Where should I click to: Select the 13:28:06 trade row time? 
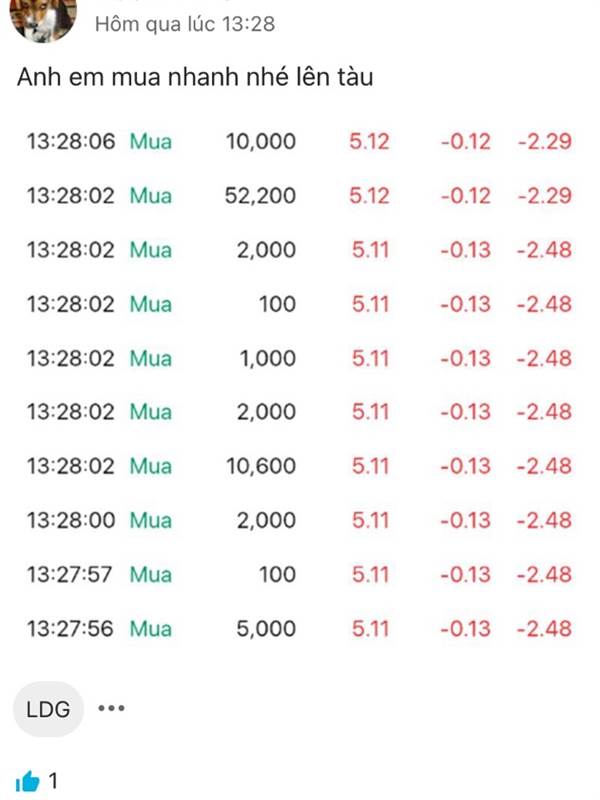(71, 141)
